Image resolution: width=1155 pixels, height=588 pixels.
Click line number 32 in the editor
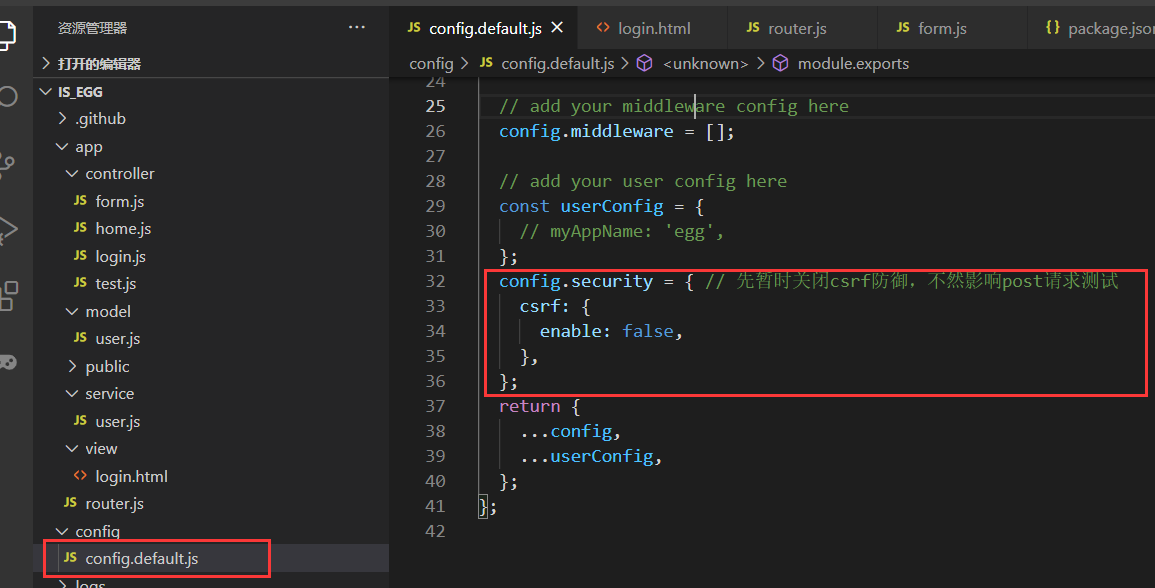point(435,281)
